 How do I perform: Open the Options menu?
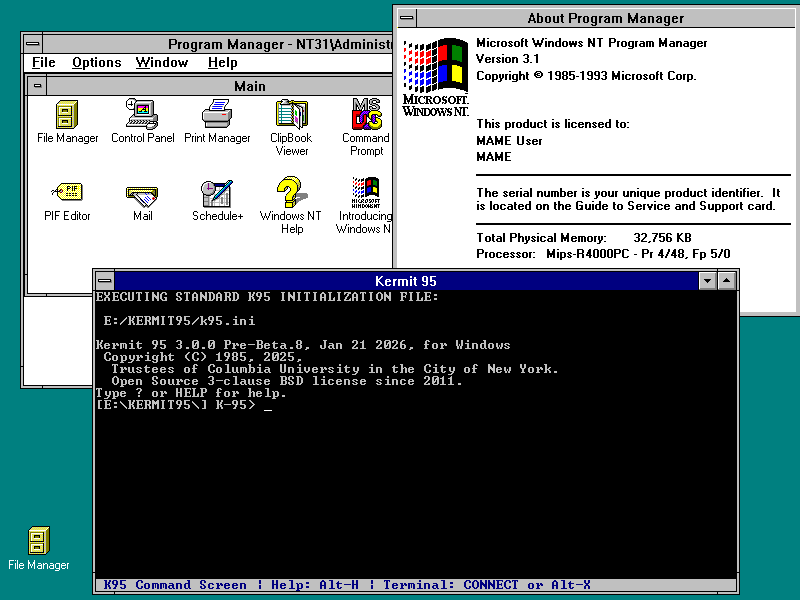96,63
